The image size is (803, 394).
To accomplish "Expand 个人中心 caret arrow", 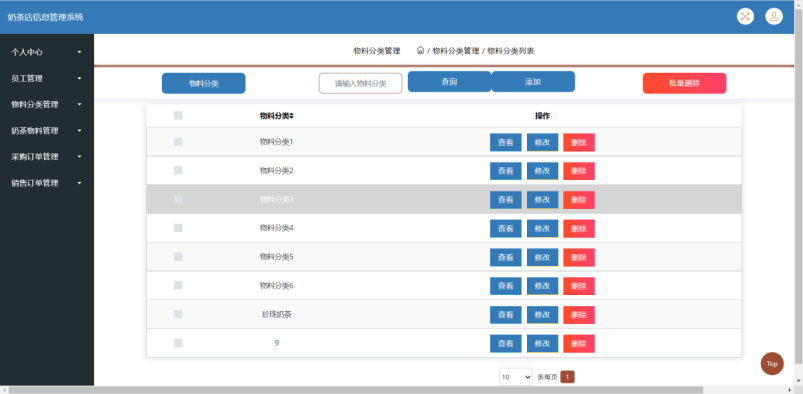I will [79, 52].
